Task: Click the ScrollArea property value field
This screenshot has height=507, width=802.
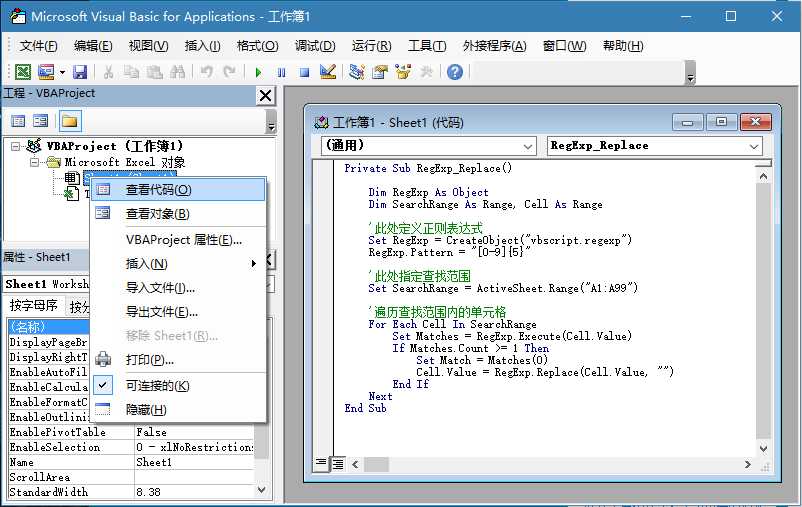Action: 194,477
